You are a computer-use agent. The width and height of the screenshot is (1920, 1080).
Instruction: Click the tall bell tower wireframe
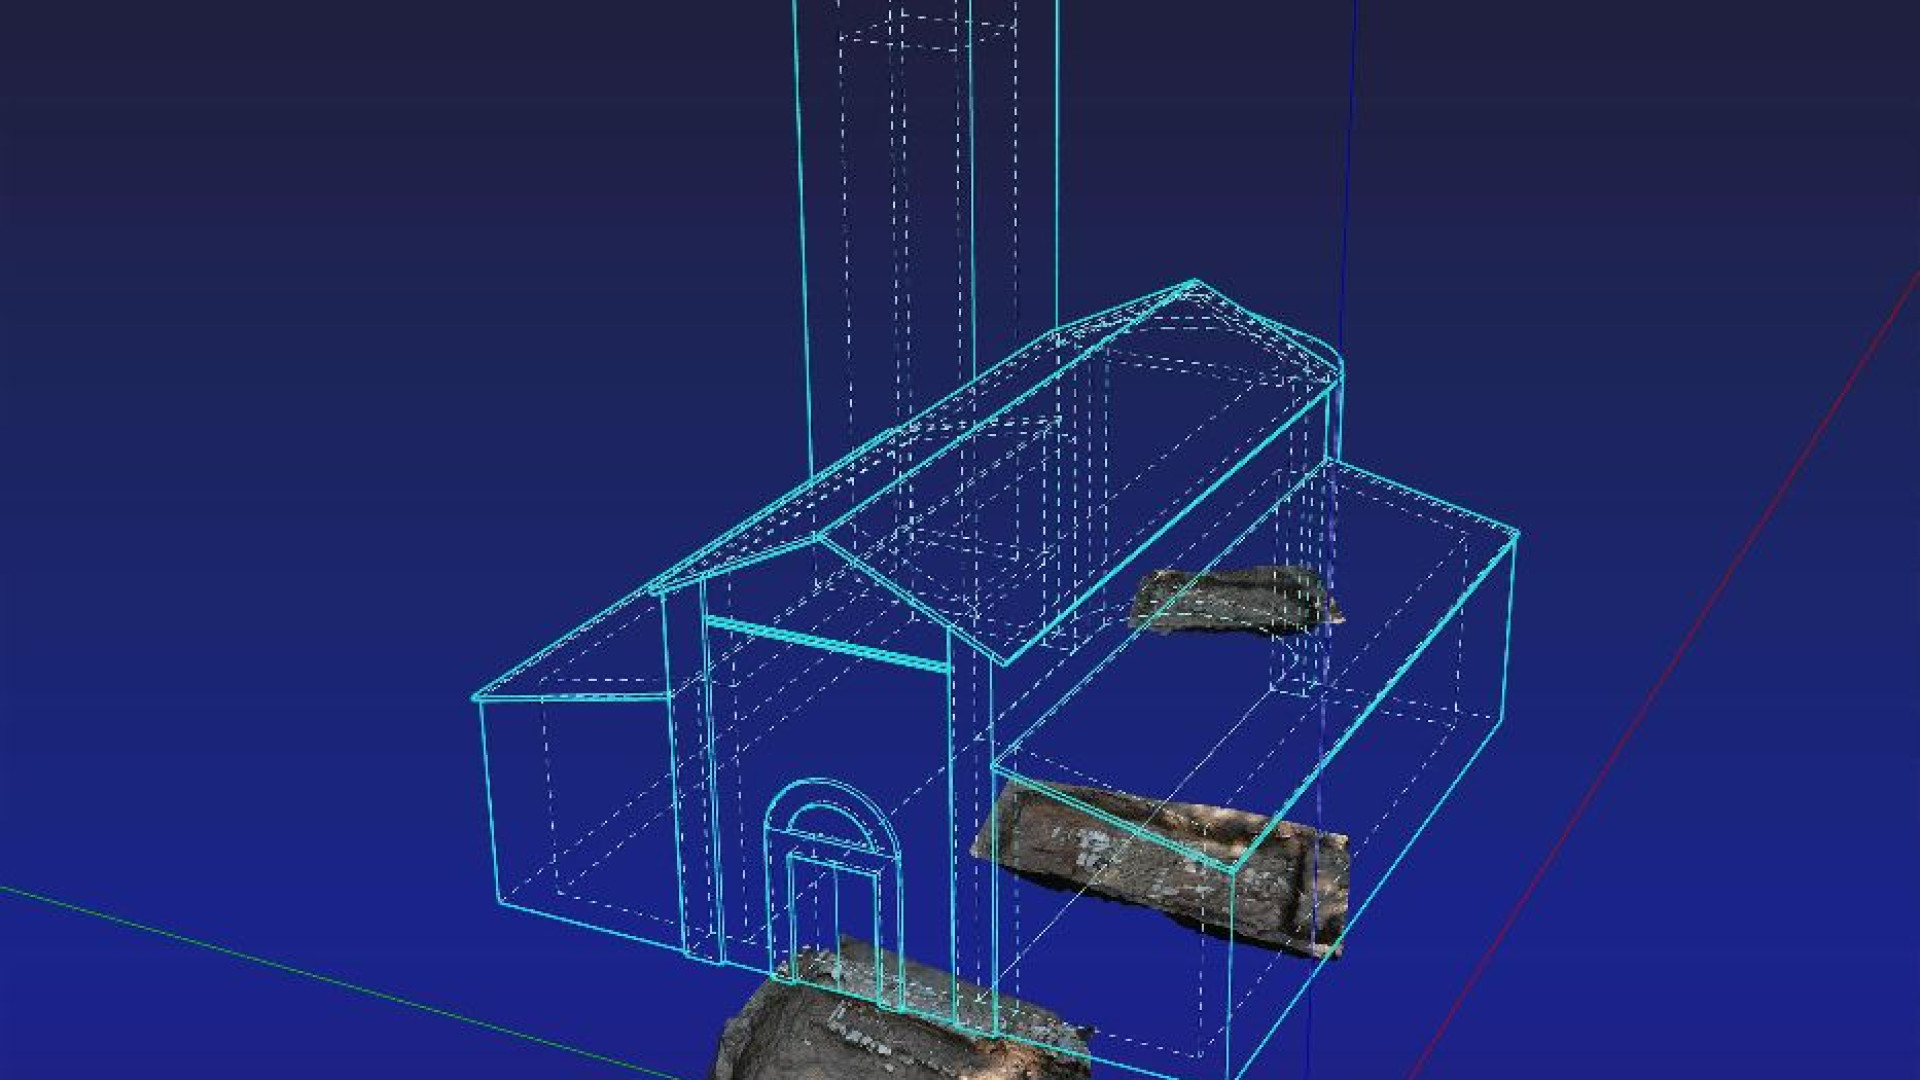tap(926, 230)
